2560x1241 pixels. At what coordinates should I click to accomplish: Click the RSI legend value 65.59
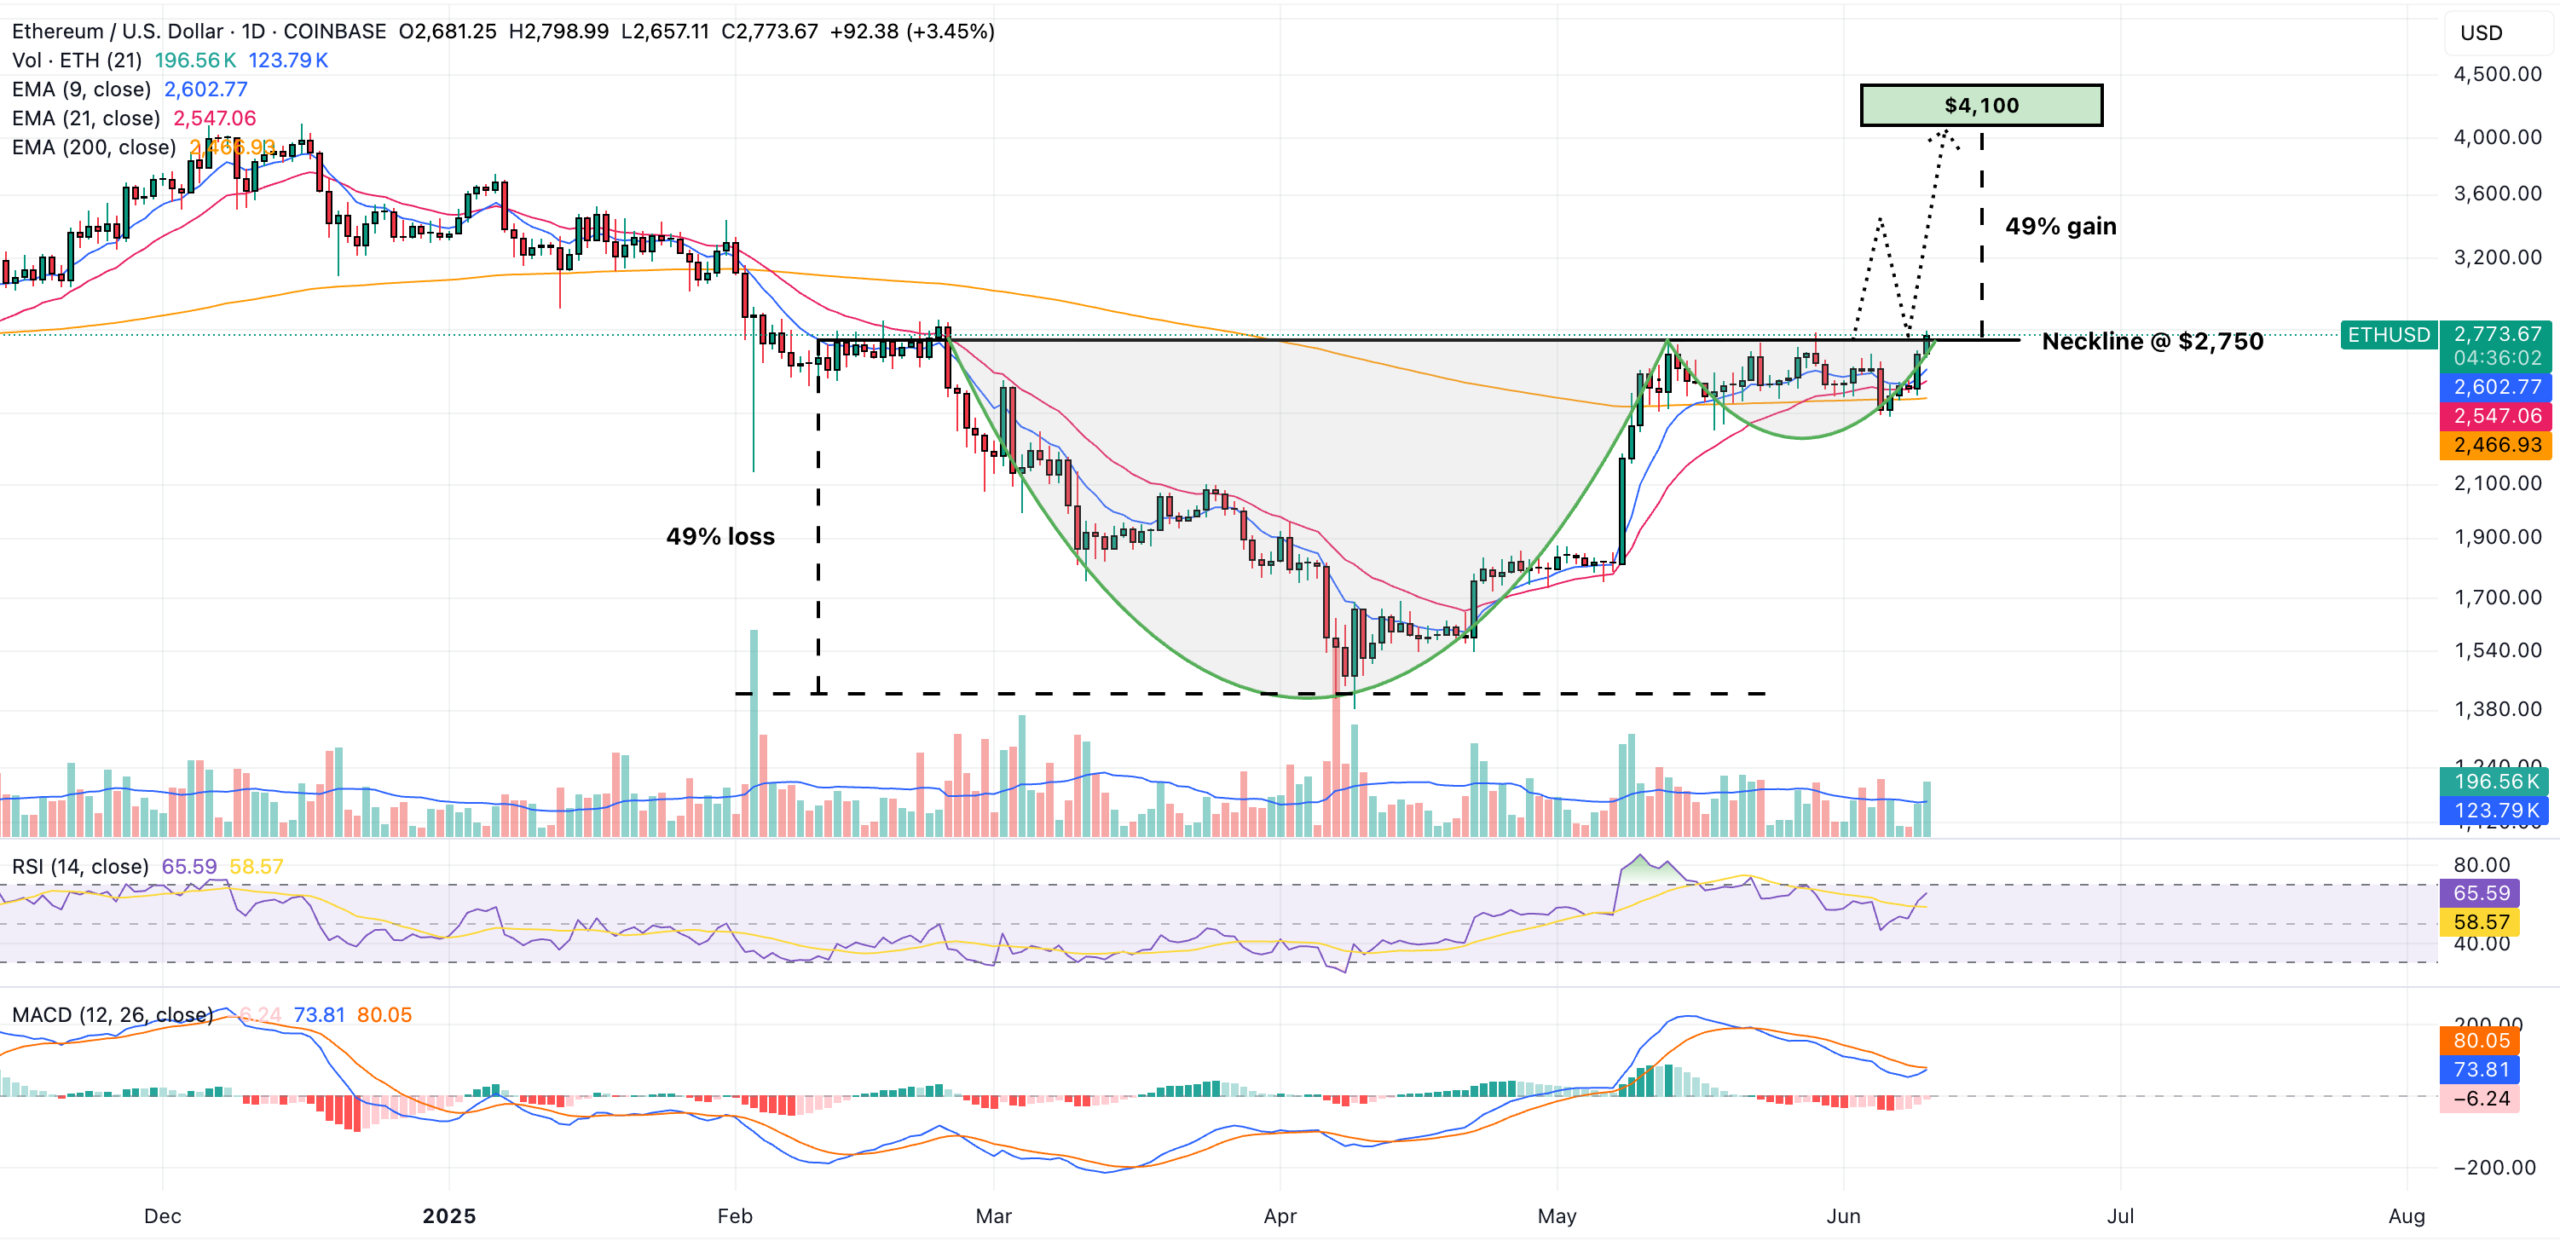(189, 866)
